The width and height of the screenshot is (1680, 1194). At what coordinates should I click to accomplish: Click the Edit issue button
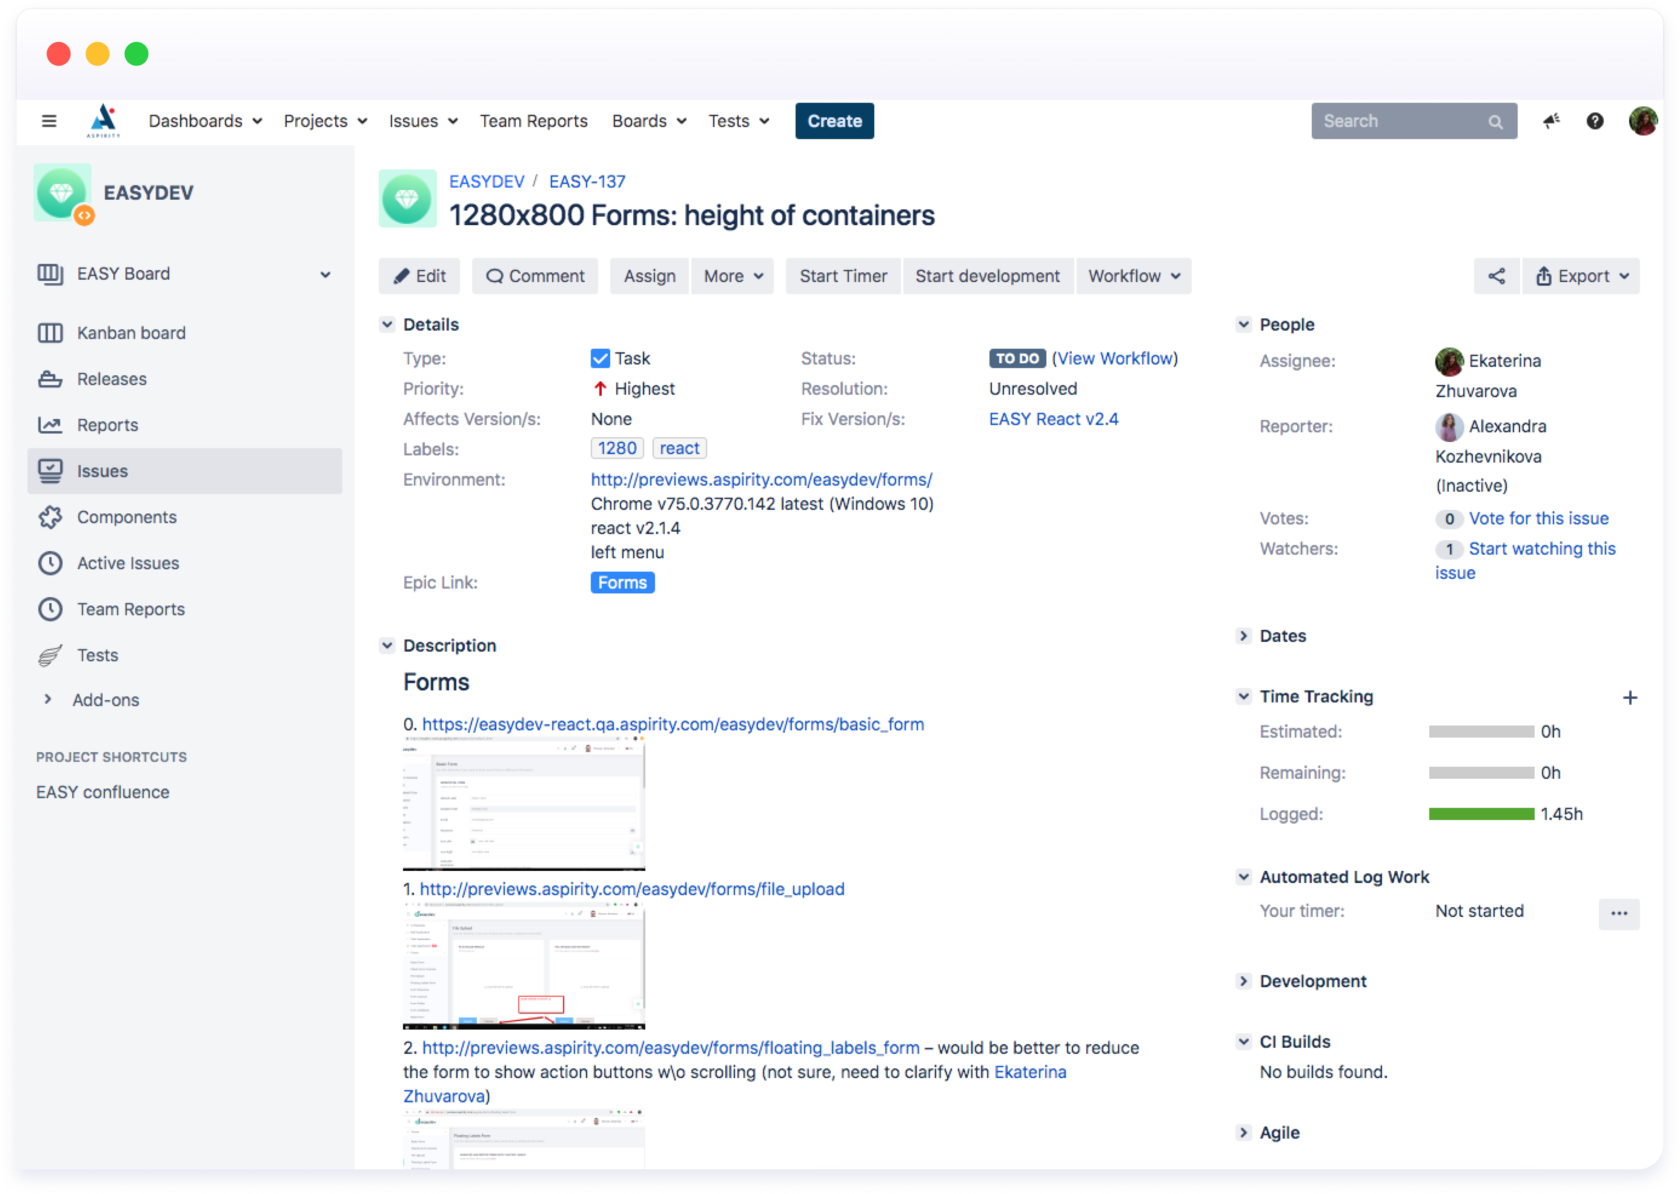(419, 276)
